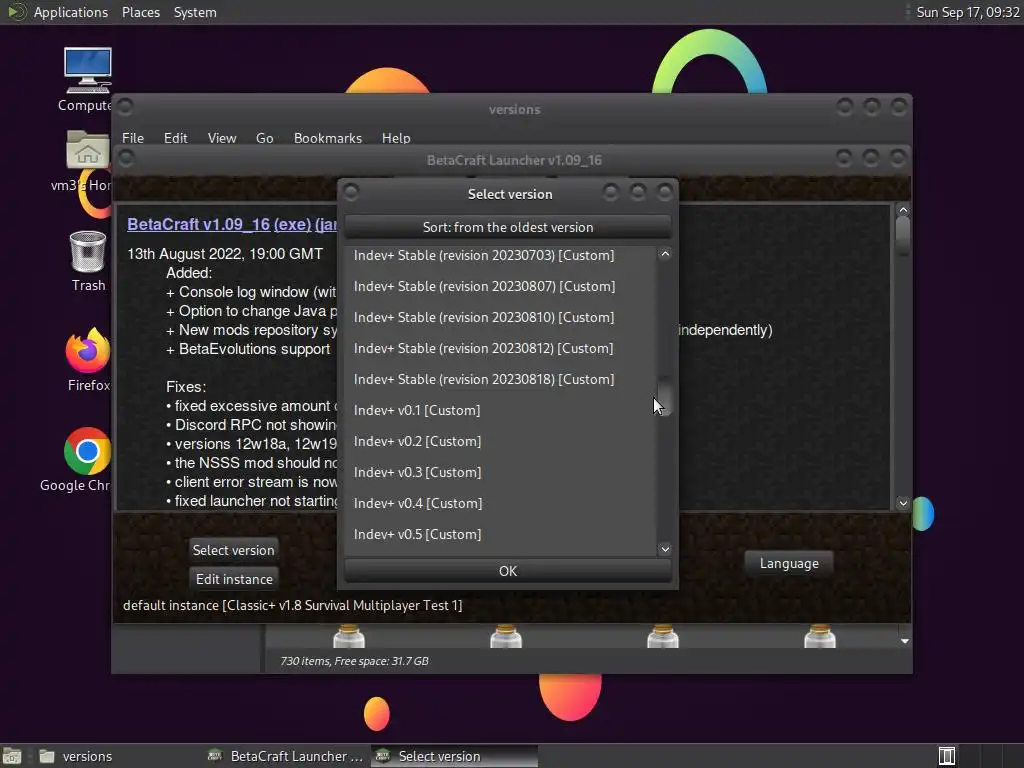Confirm selection with the OK button
1024x768 pixels.
[x=507, y=571]
